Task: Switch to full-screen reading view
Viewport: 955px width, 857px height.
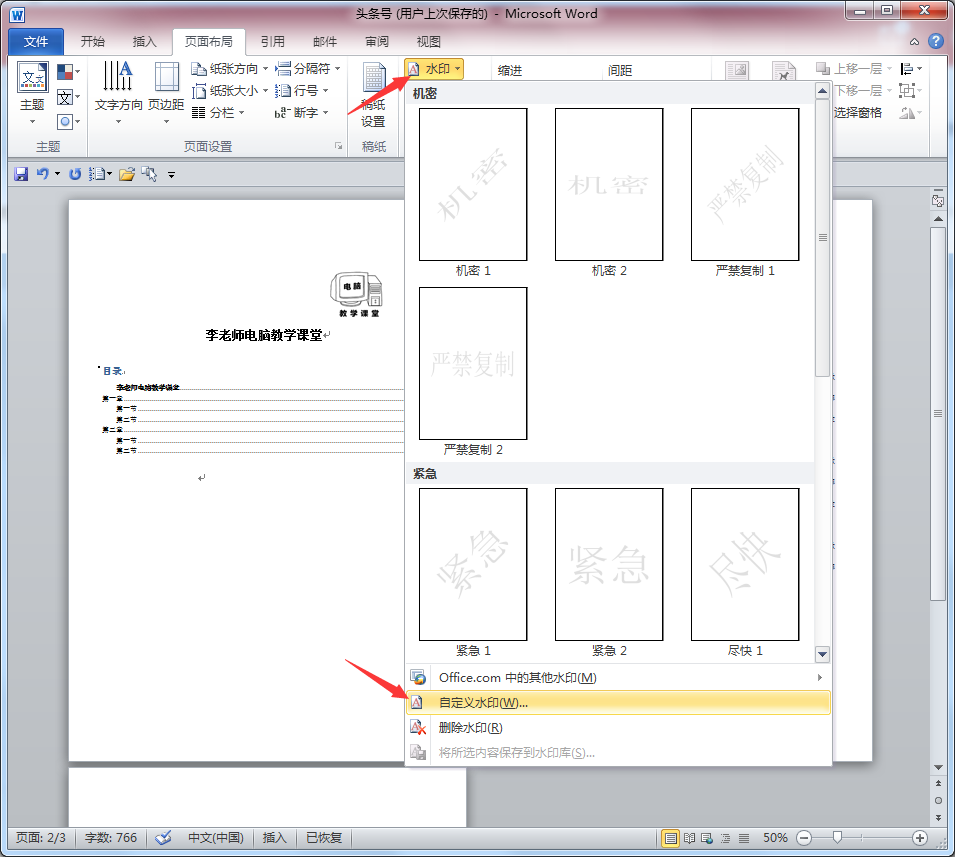Action: tap(689, 838)
